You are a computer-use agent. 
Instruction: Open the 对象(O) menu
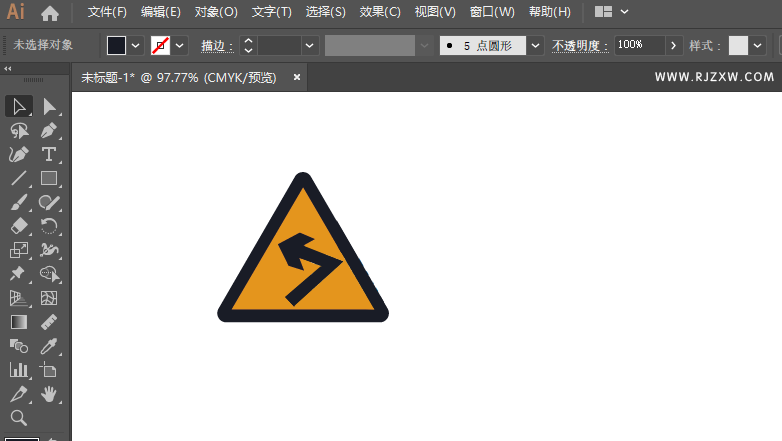coord(216,12)
